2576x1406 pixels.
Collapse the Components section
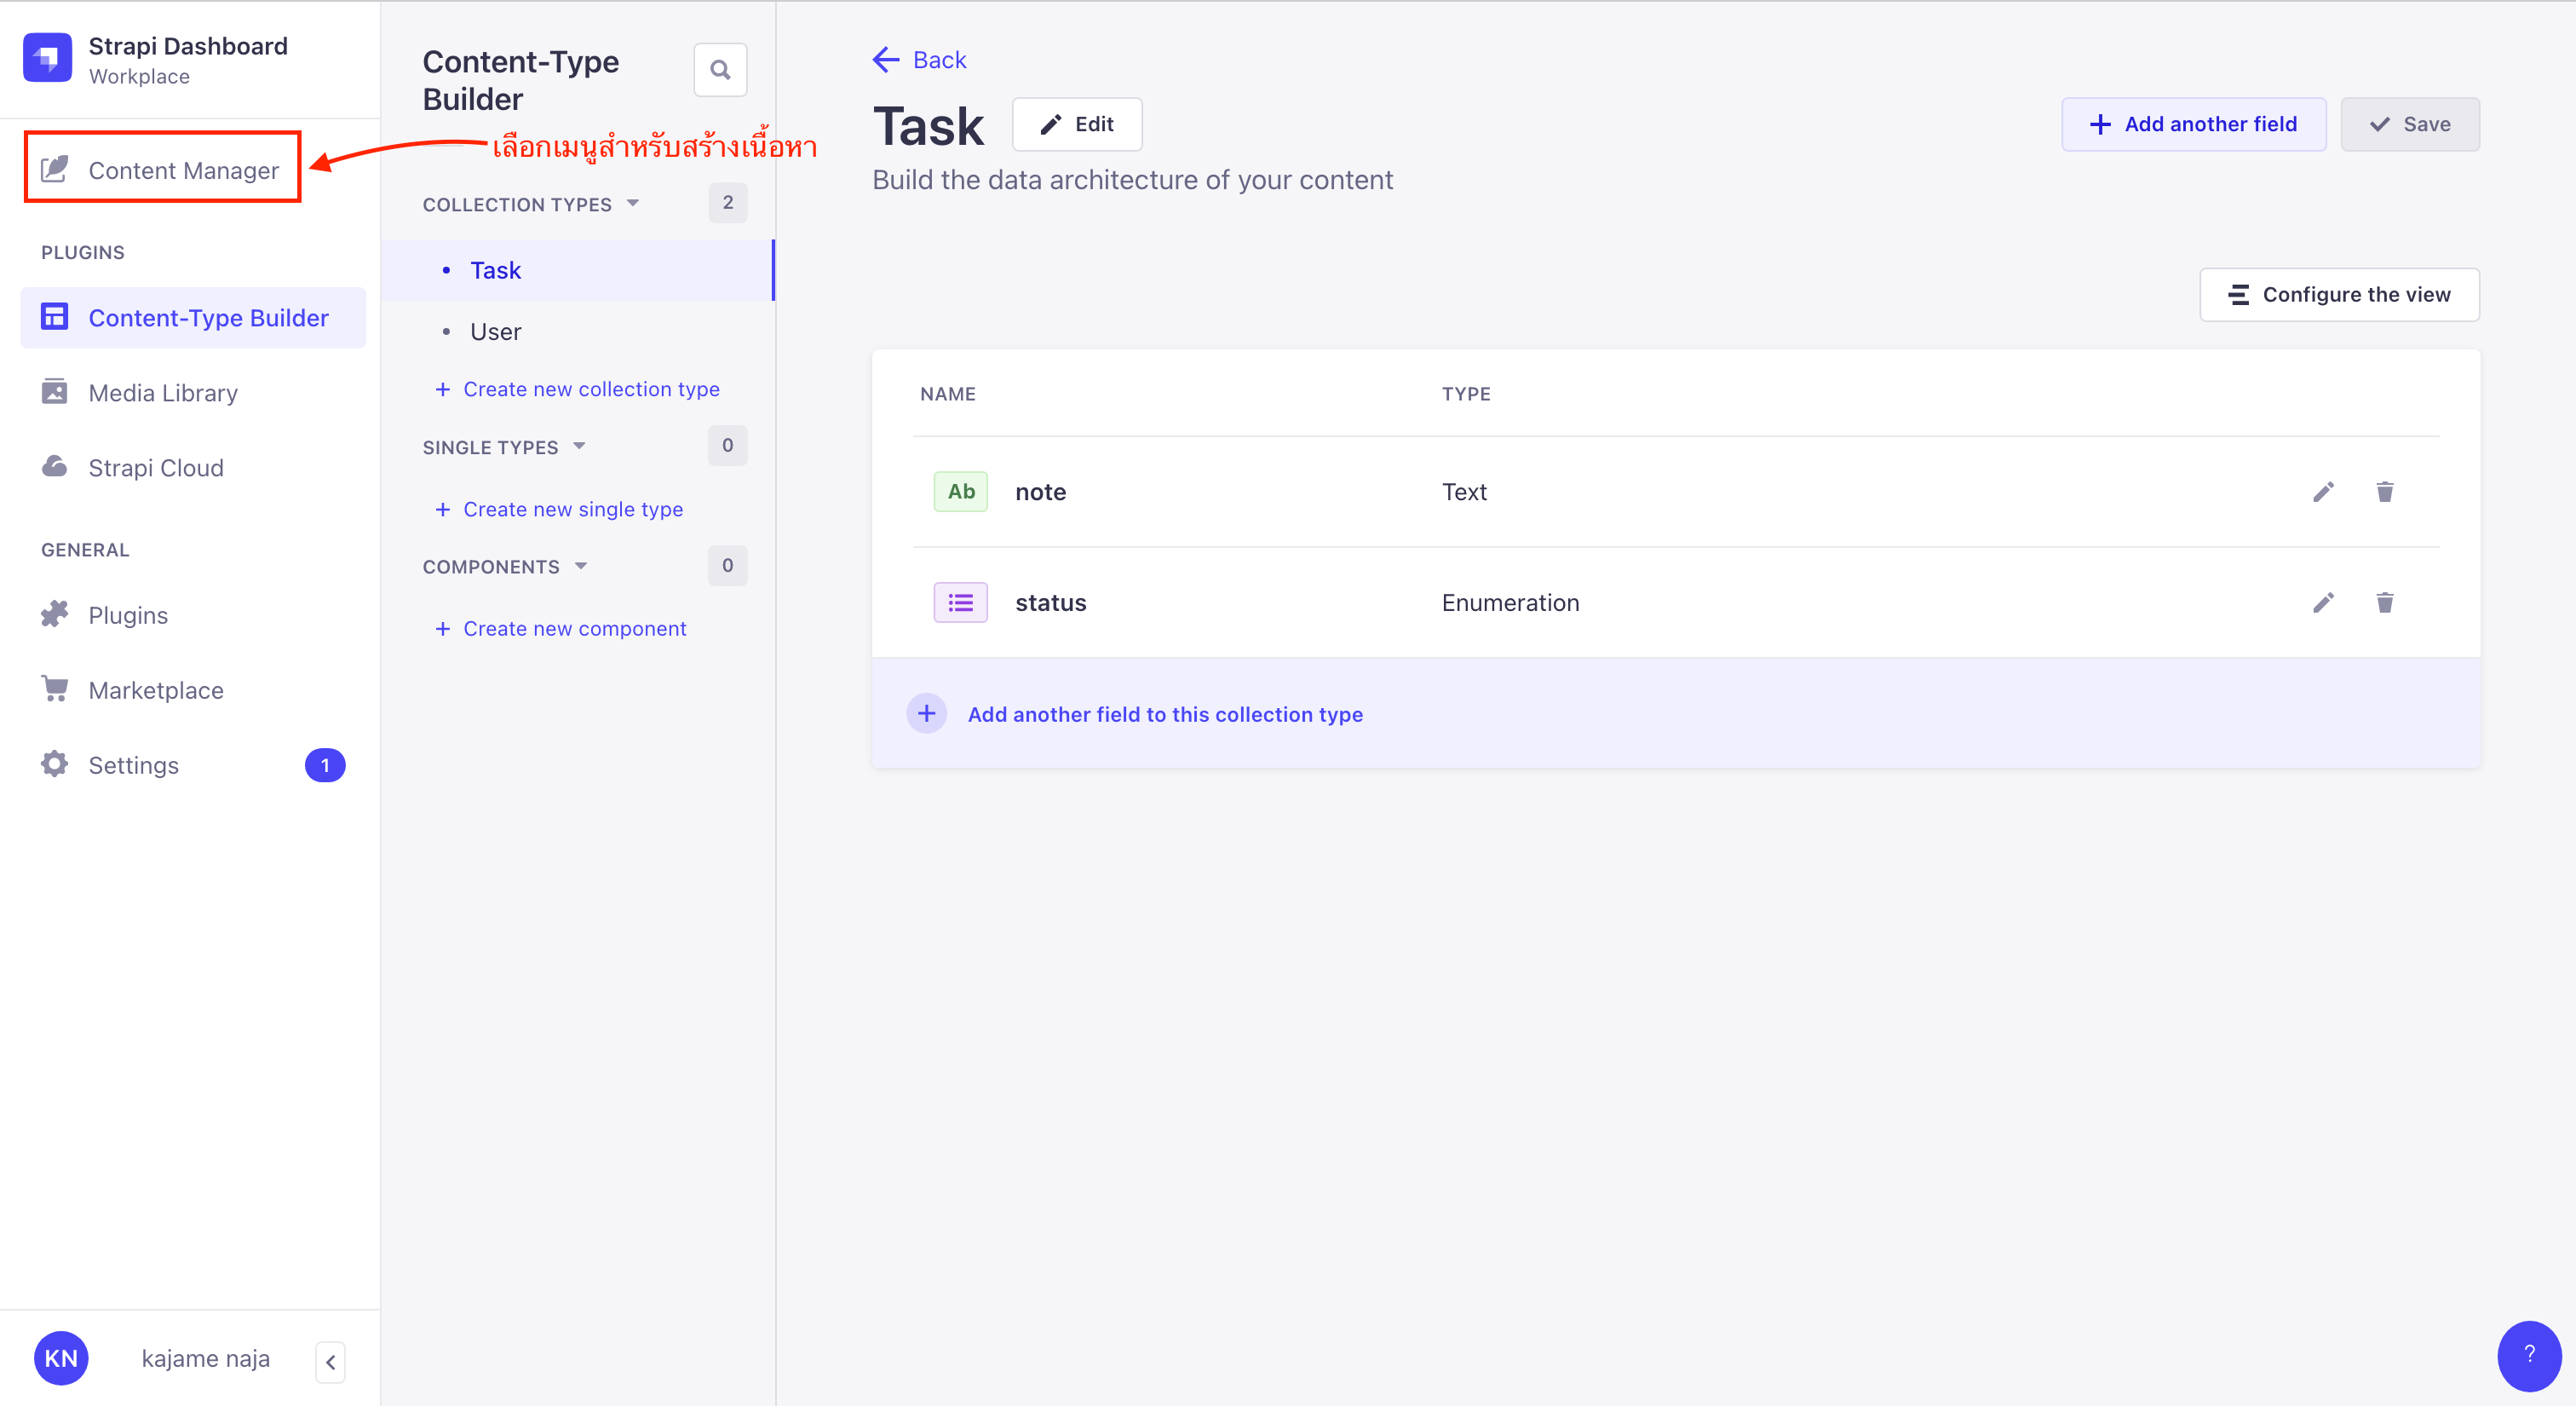505,567
